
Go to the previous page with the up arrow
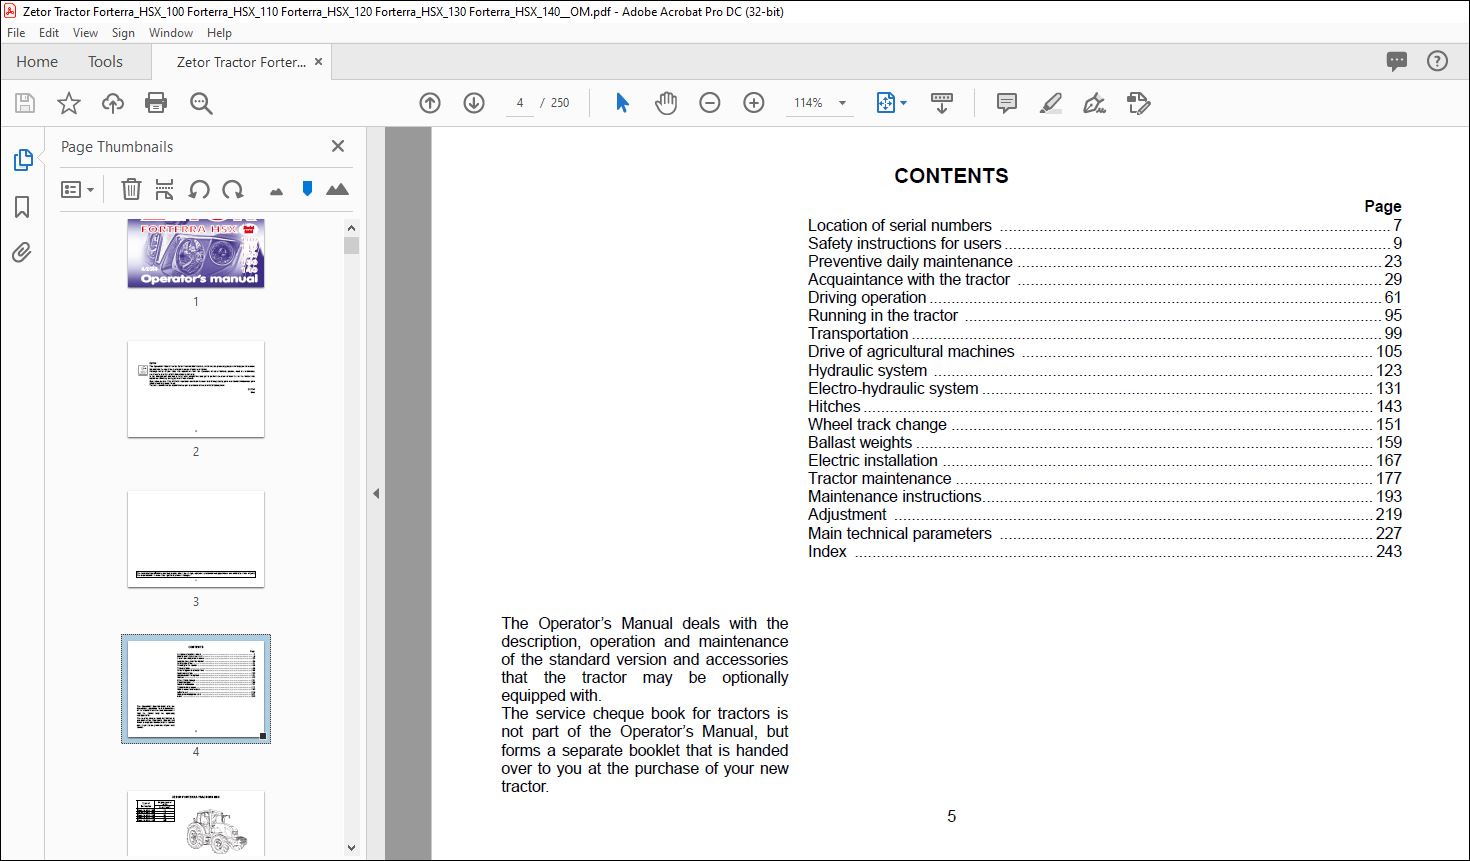pyautogui.click(x=430, y=103)
